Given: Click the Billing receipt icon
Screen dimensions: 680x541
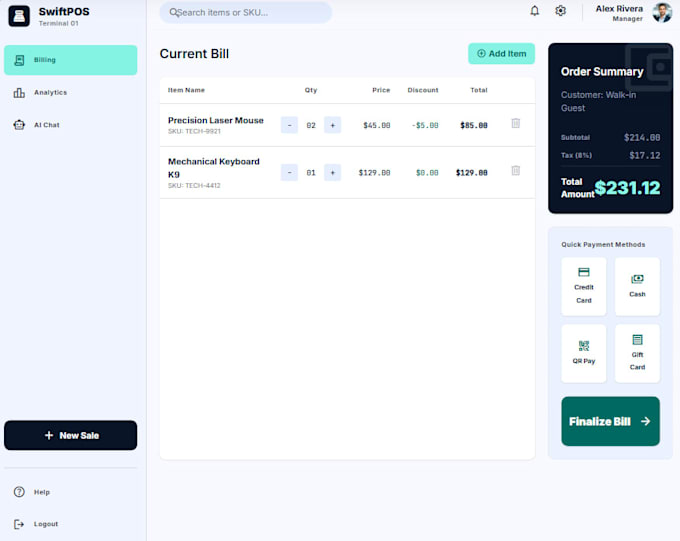Looking at the screenshot, I should click(x=19, y=60).
